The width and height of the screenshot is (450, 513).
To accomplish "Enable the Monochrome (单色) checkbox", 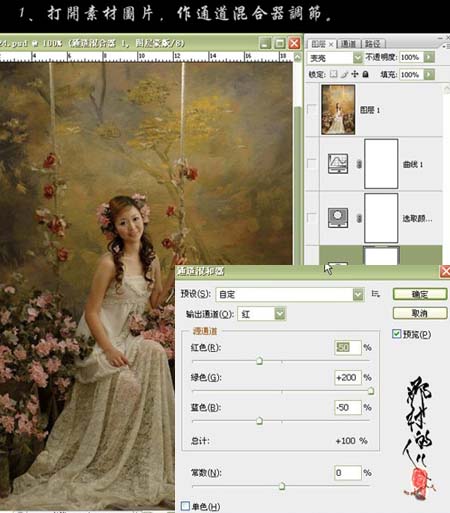I will pyautogui.click(x=185, y=506).
